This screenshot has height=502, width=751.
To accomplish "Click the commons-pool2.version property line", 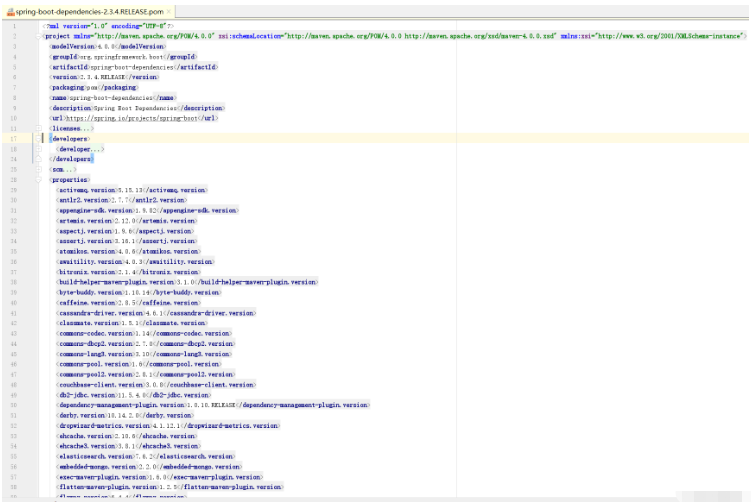I will tap(146, 375).
